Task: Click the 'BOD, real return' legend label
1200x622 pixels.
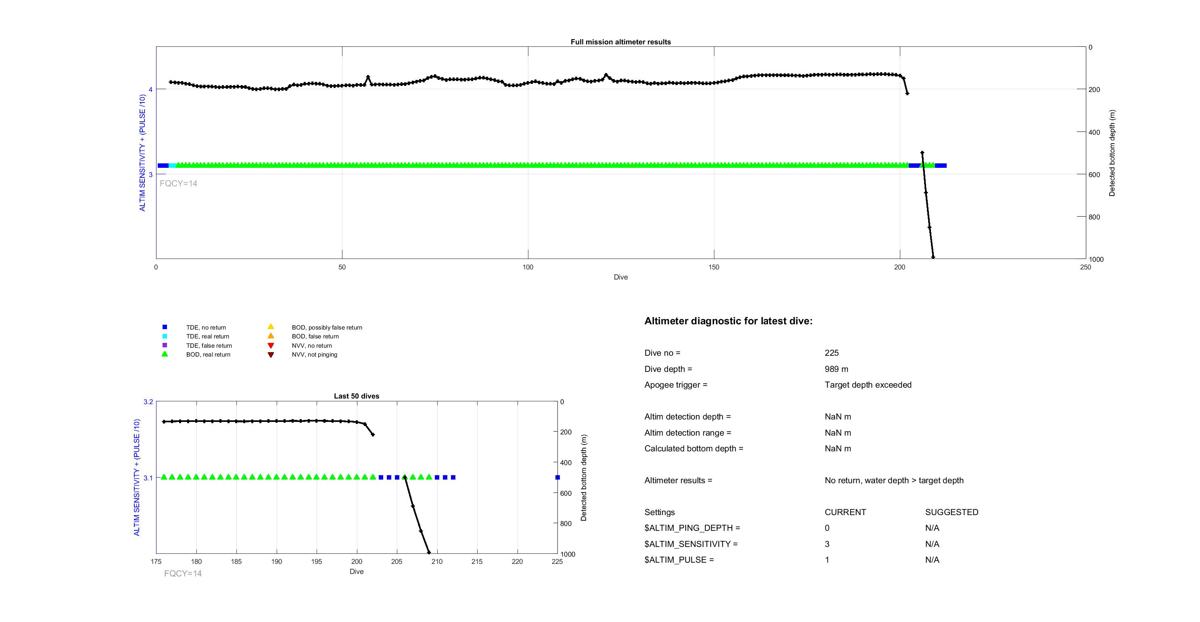Action: [208, 354]
